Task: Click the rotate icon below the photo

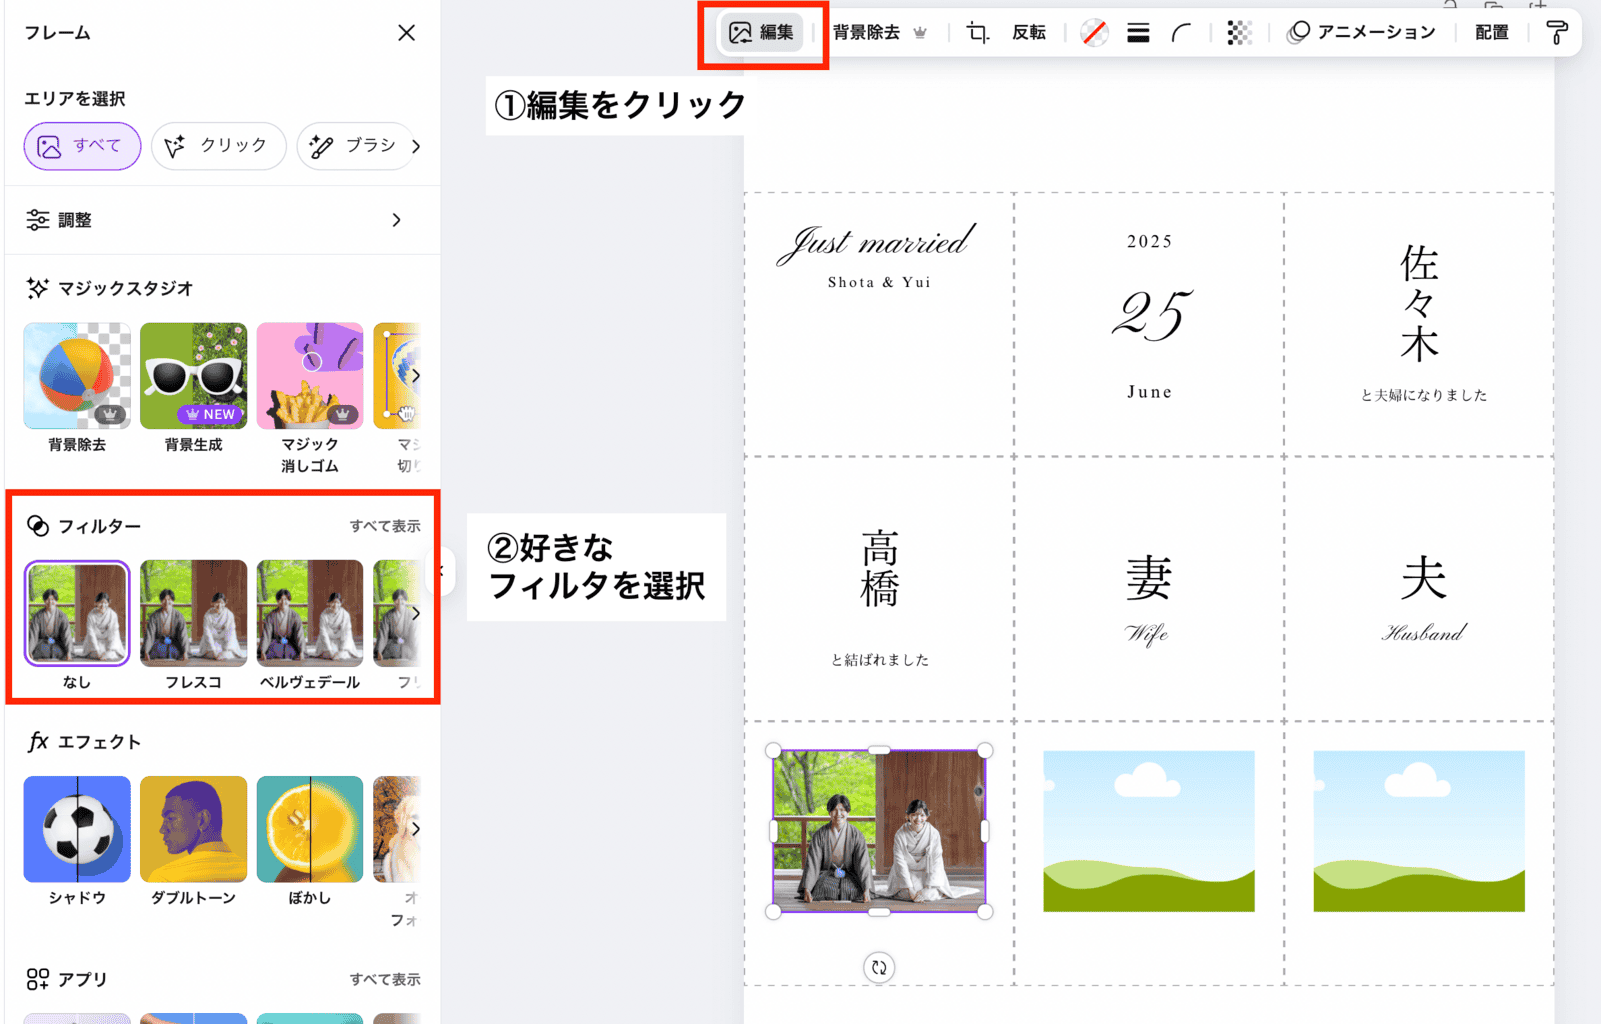Action: click(x=878, y=967)
